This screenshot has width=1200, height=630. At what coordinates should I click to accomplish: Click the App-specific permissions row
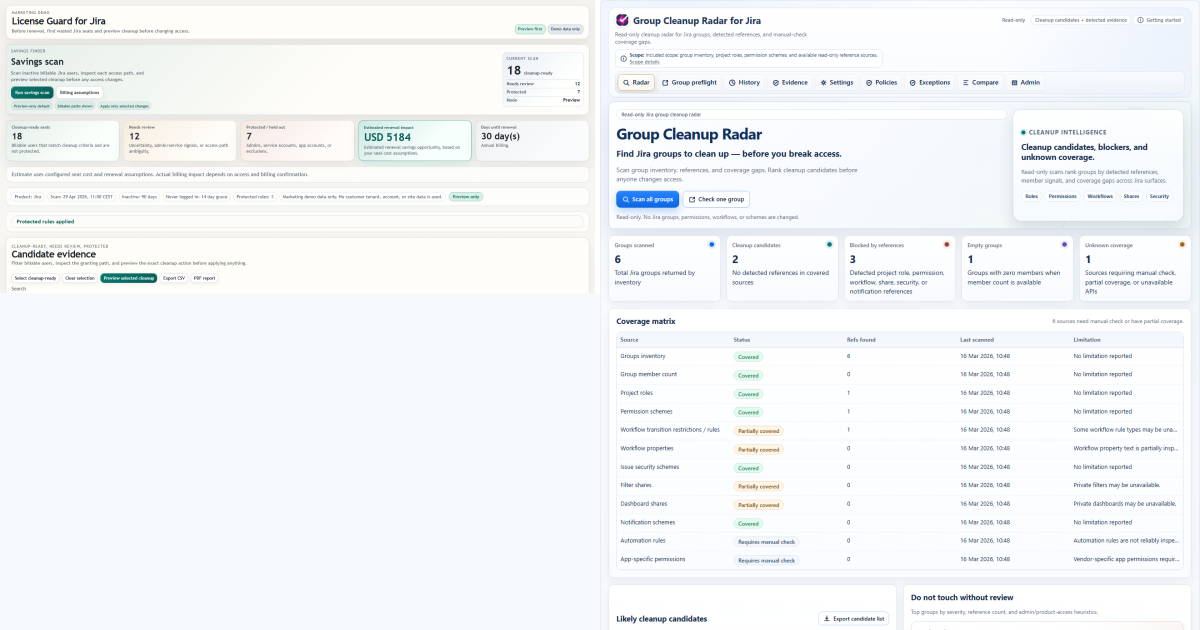(899, 560)
